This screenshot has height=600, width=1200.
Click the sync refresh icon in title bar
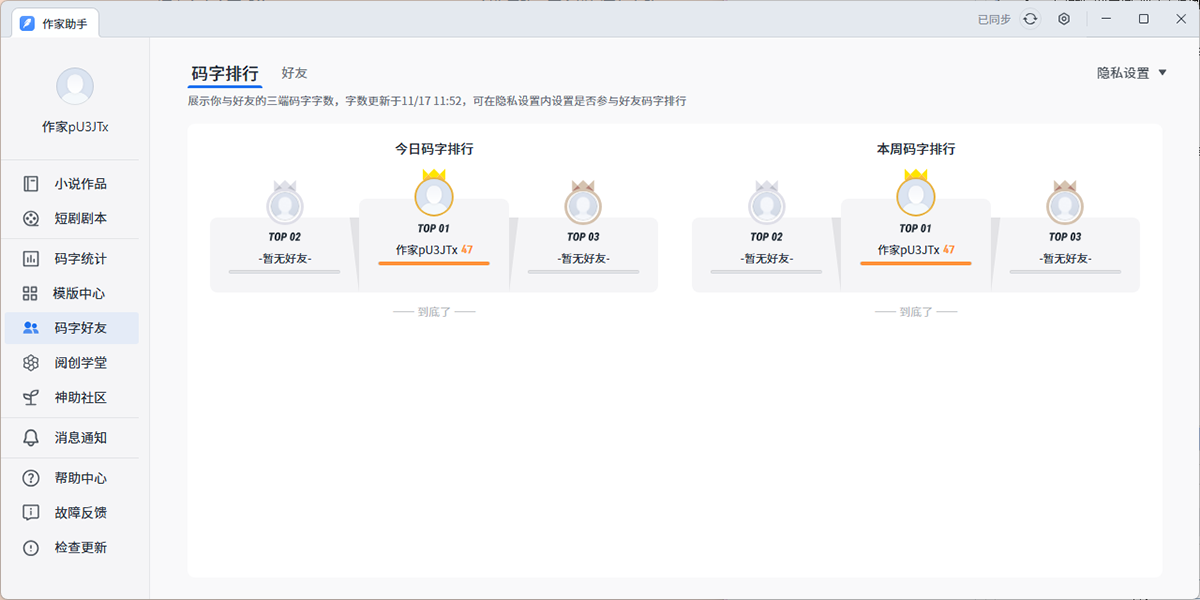1030,19
